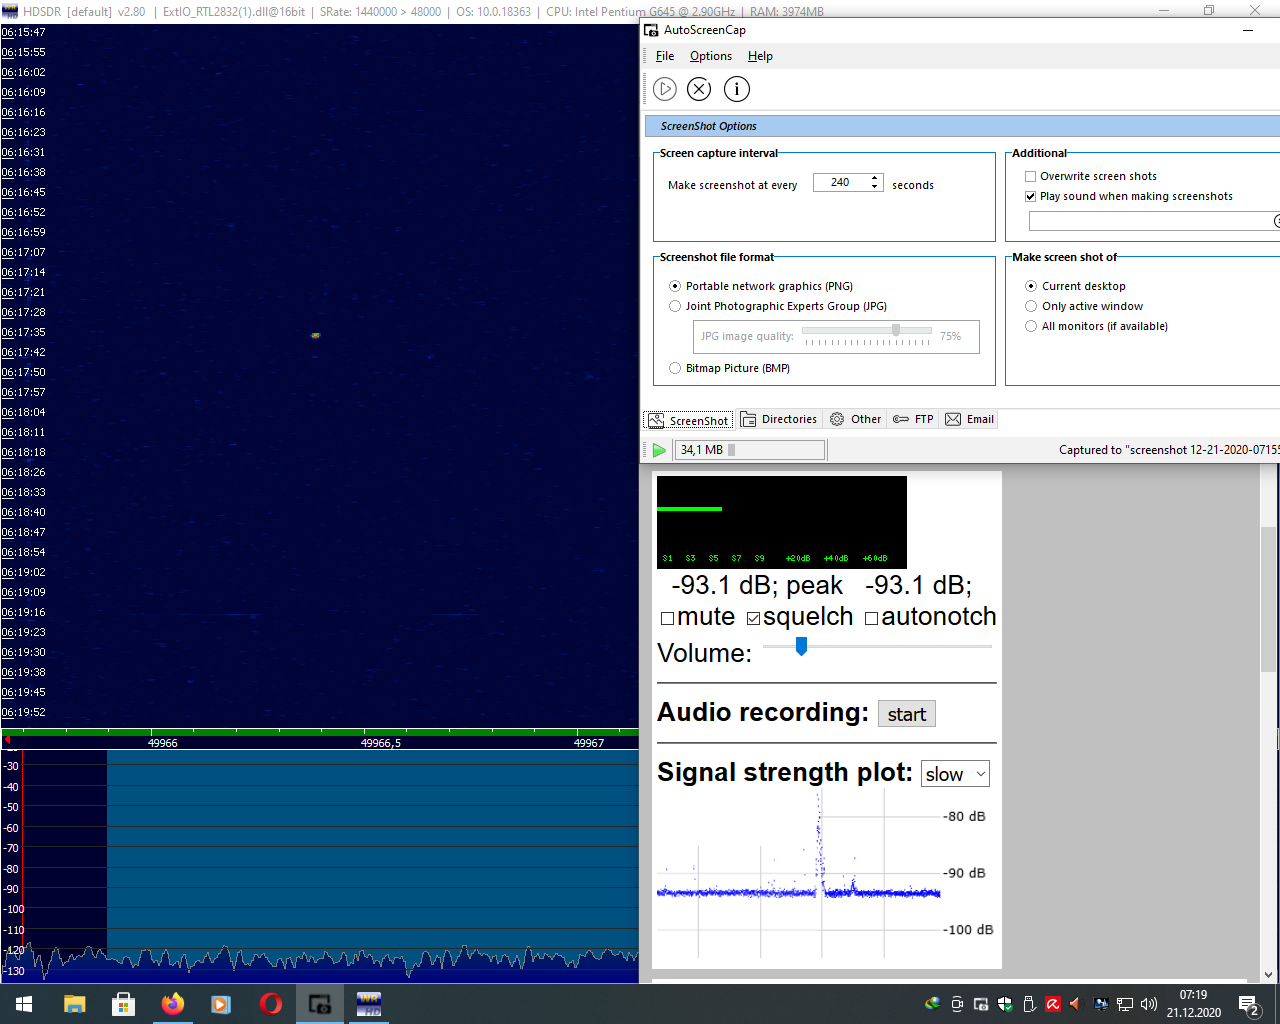This screenshot has width=1280, height=1024.
Task: Switch to the FTP tab
Action: point(913,420)
